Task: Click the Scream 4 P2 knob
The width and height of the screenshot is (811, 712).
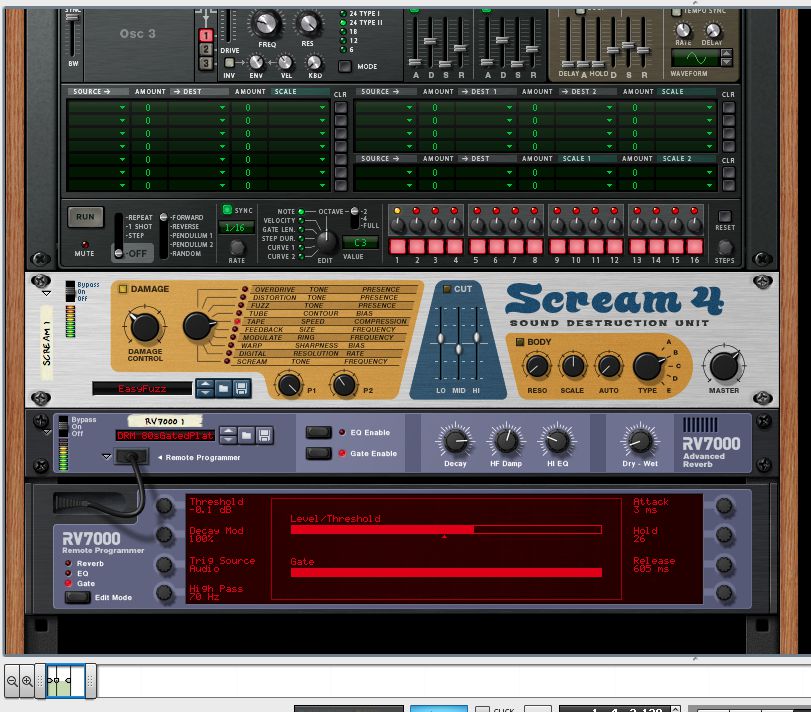Action: pos(344,385)
